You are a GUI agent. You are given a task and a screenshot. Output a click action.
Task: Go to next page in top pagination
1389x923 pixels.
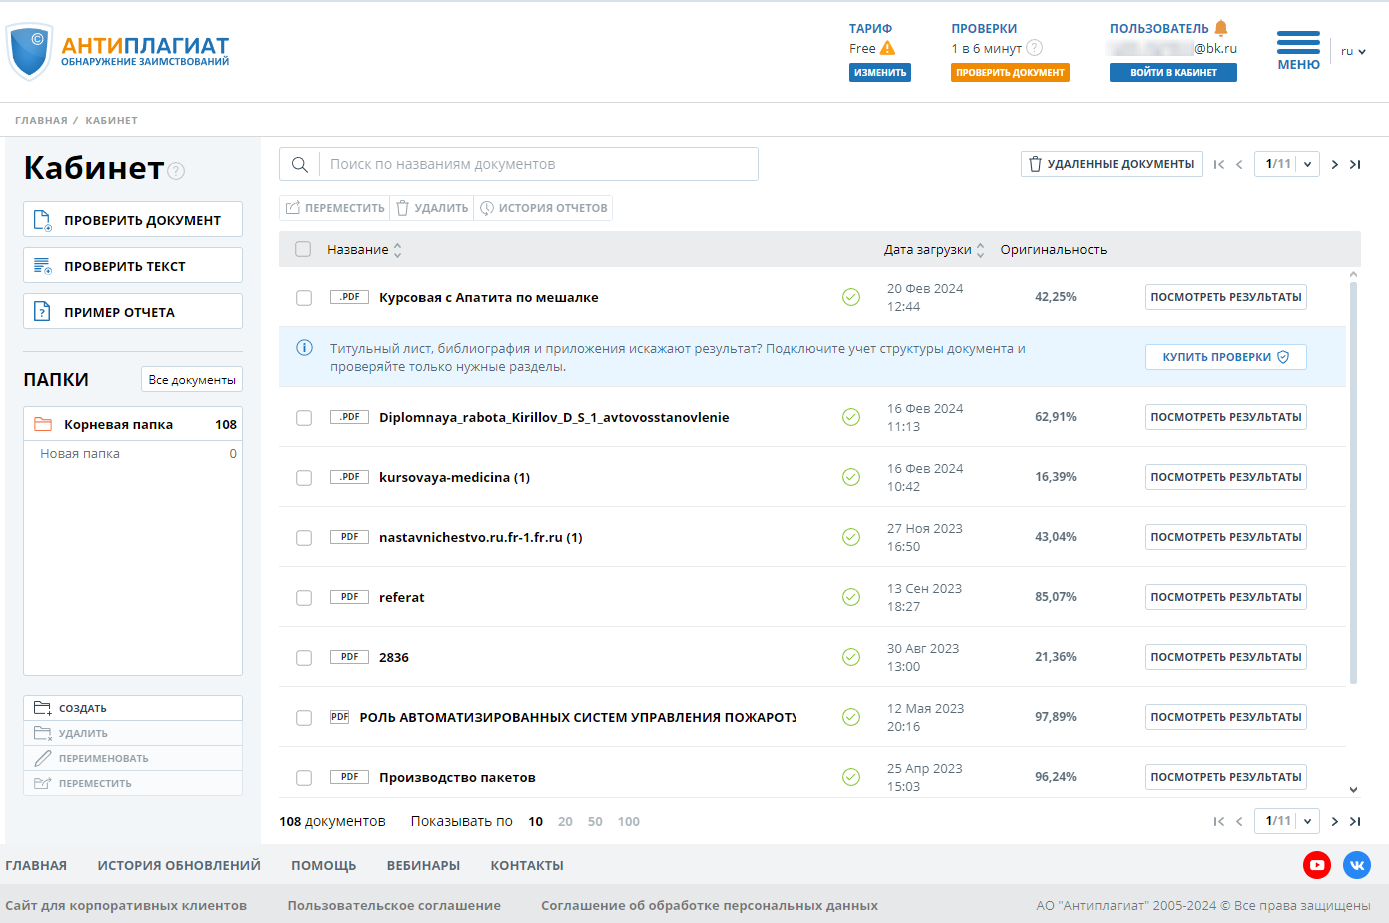[x=1334, y=164]
